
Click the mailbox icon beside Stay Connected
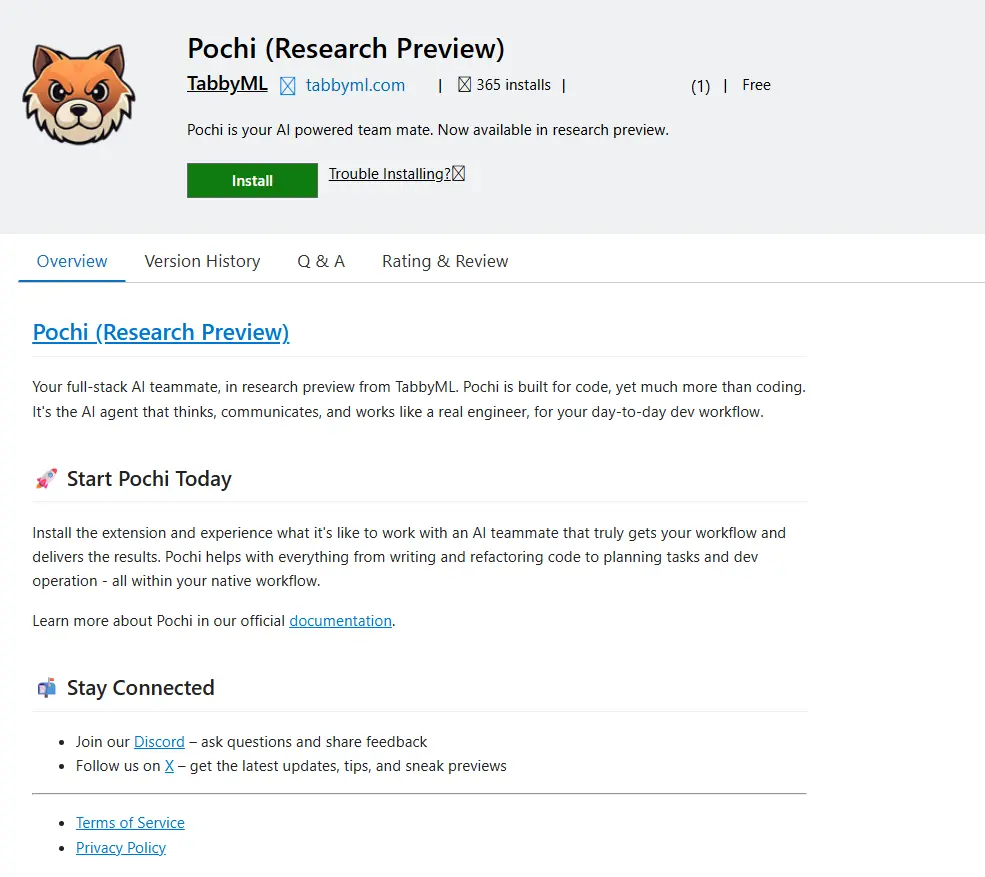(x=46, y=688)
